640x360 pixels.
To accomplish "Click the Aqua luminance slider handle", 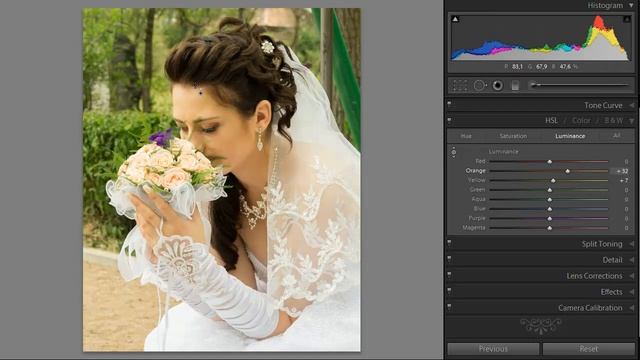I will tap(549, 200).
